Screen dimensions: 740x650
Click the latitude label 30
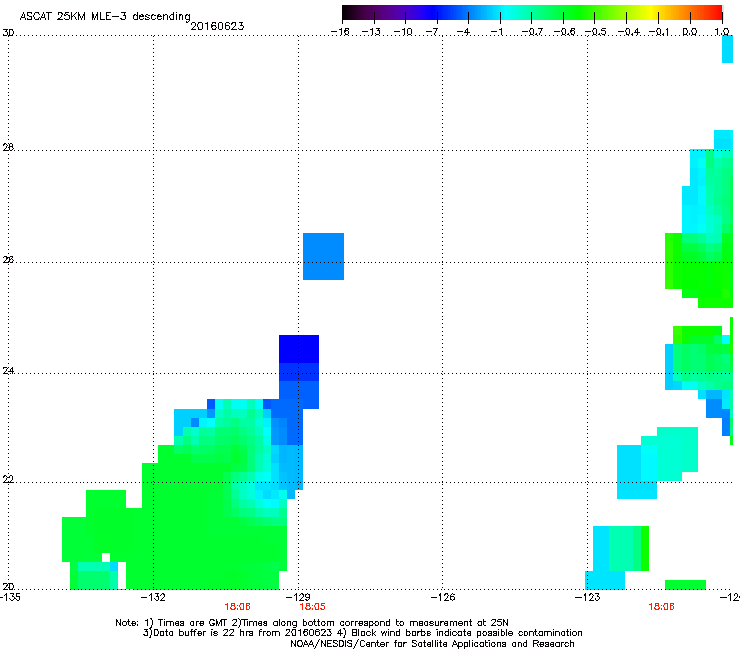coord(8,33)
